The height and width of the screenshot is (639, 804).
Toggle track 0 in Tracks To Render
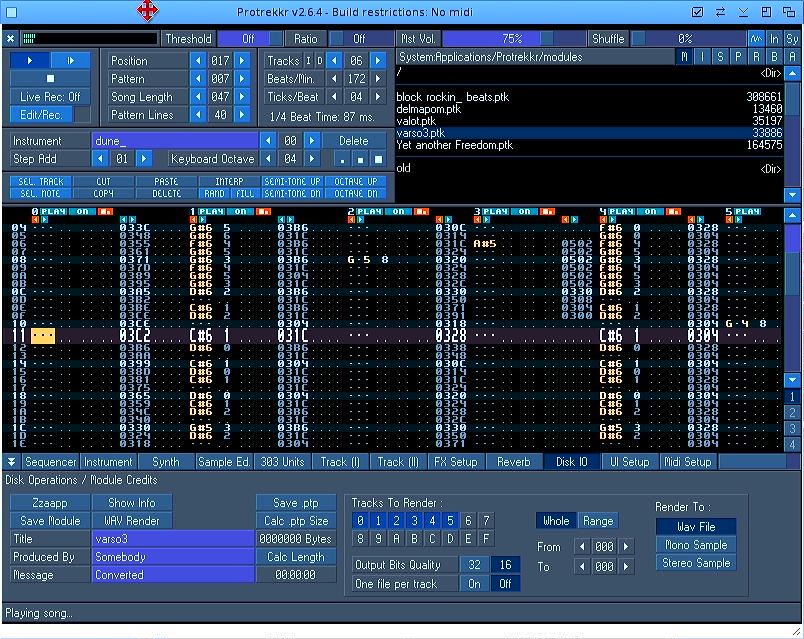point(360,521)
